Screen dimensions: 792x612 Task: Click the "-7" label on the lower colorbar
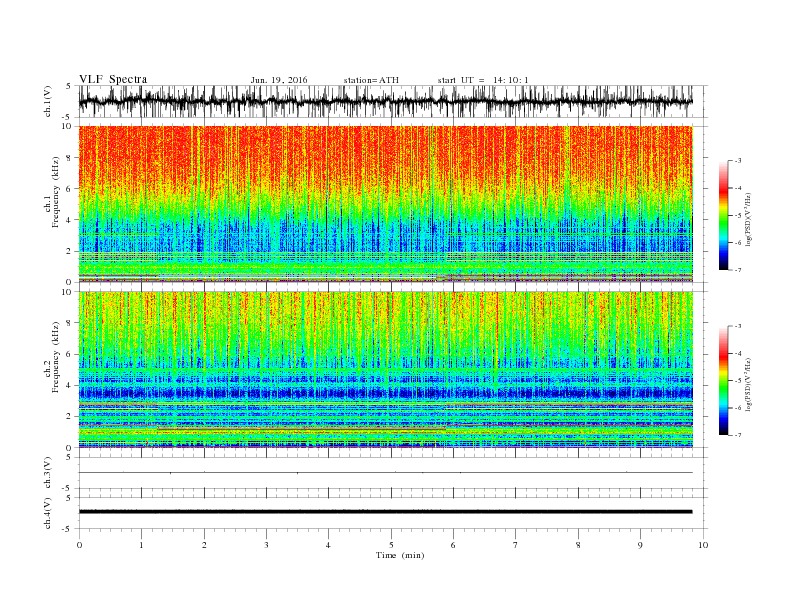point(738,435)
